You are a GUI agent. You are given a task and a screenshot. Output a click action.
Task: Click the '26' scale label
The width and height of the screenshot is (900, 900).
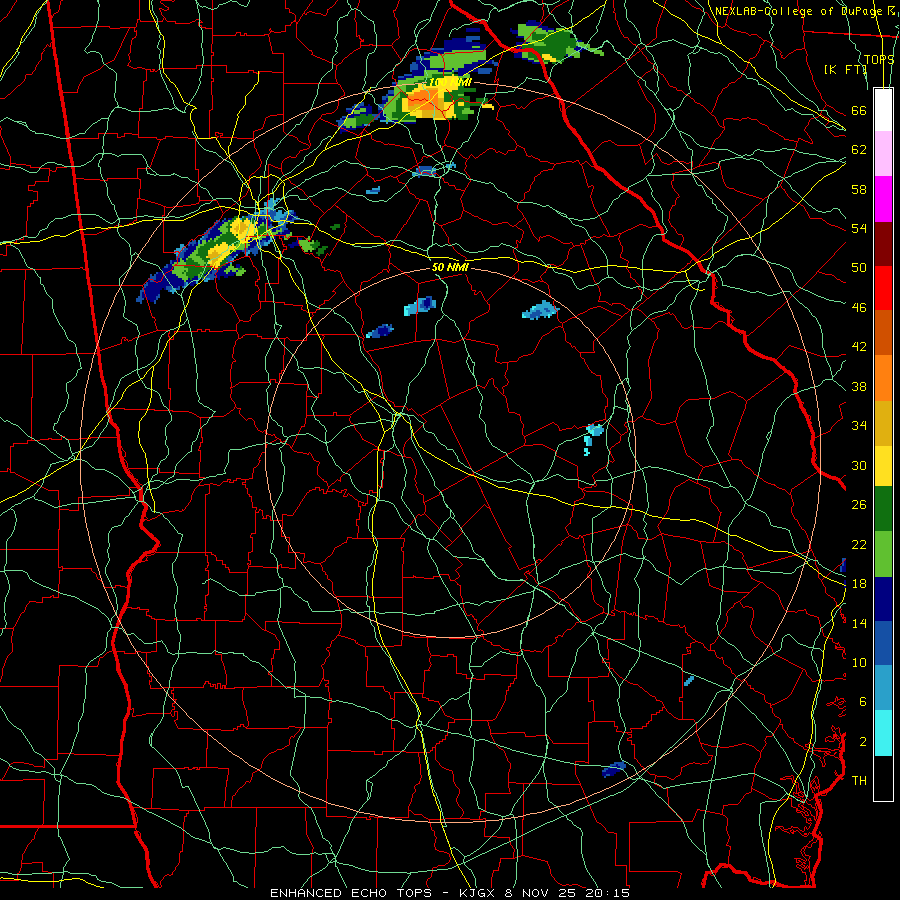[x=859, y=505]
